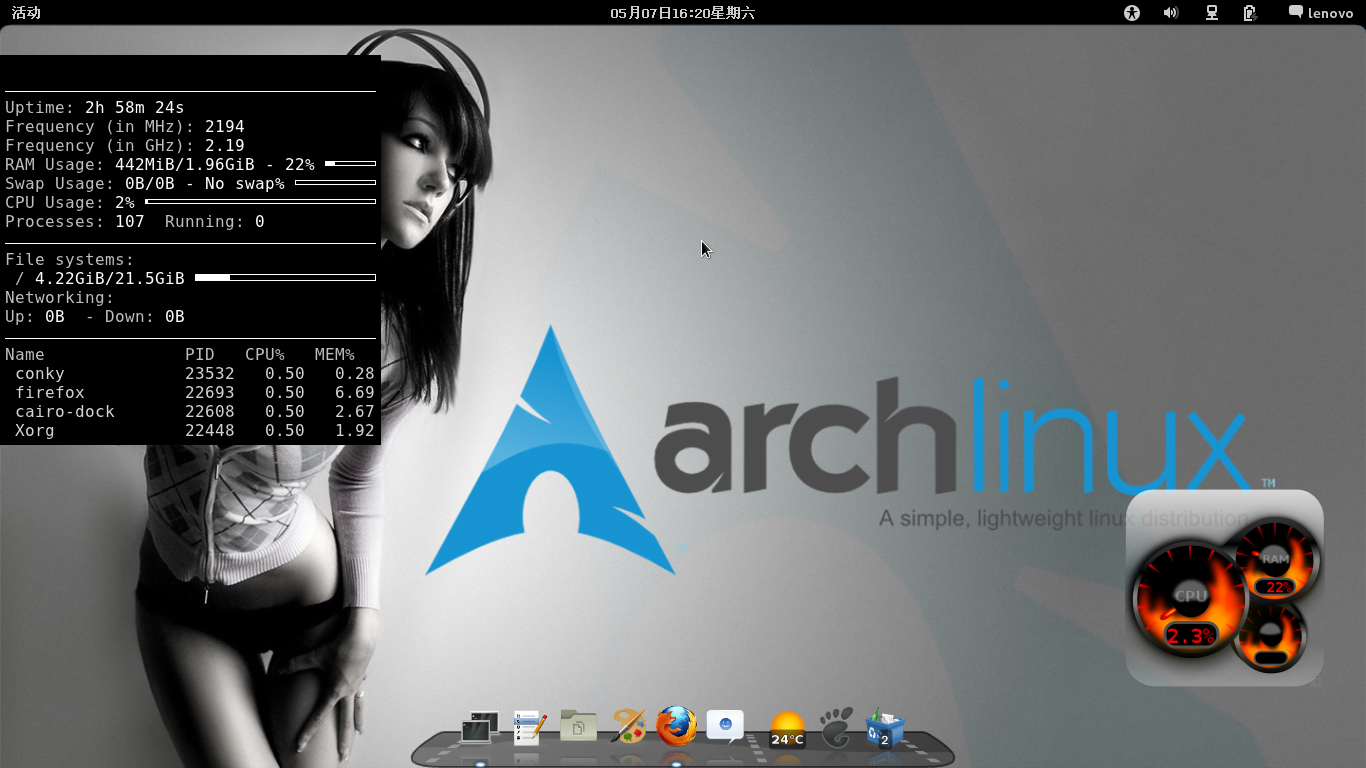Click the Running: 0 text
This screenshot has width=1366, height=768.
215,222
